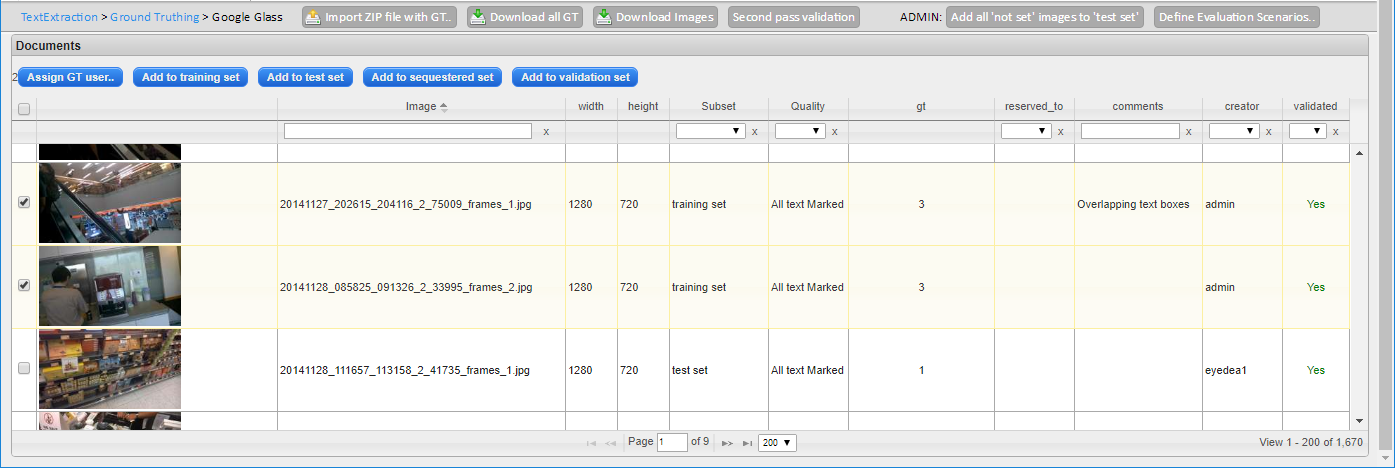1395x468 pixels.
Task: Sort by the Image column header
Action: click(x=421, y=107)
